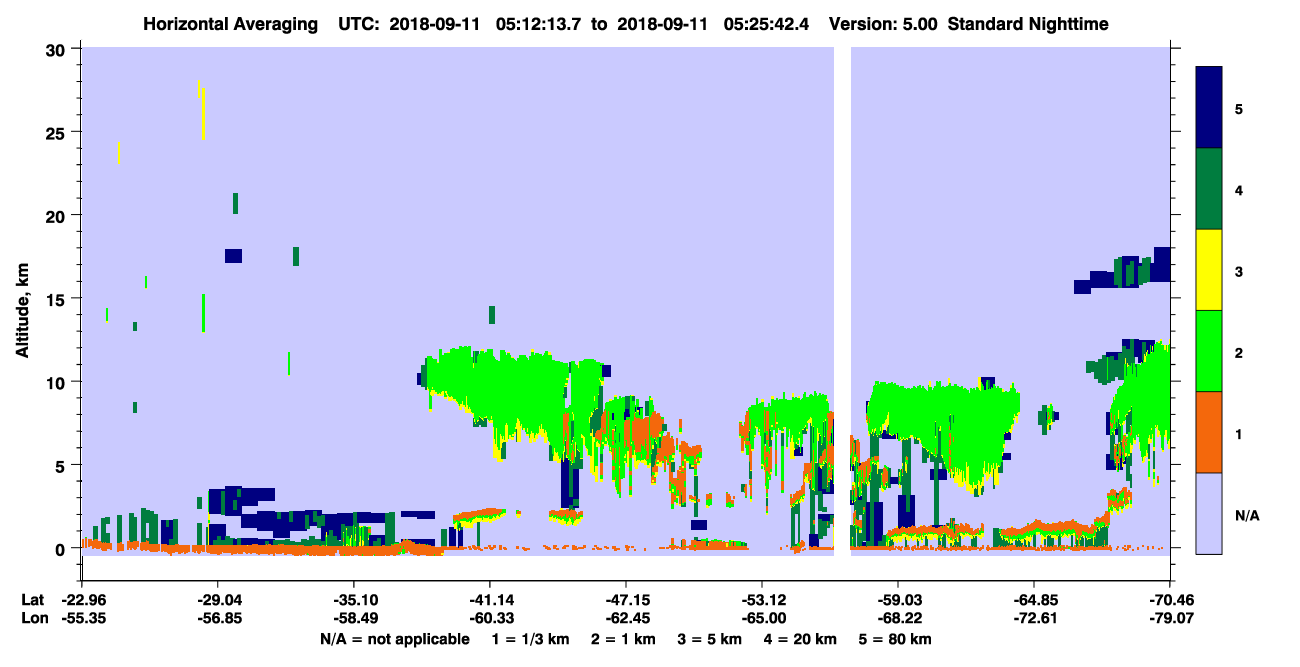Click the legend text '5 = 80 km'
This screenshot has width=1300, height=667.
pyautogui.click(x=895, y=639)
